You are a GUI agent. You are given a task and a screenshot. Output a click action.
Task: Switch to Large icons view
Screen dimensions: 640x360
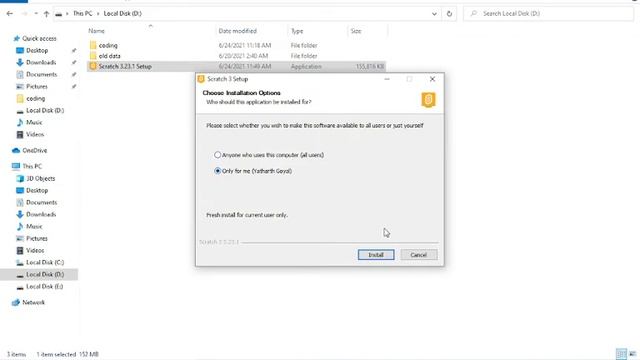[633, 354]
